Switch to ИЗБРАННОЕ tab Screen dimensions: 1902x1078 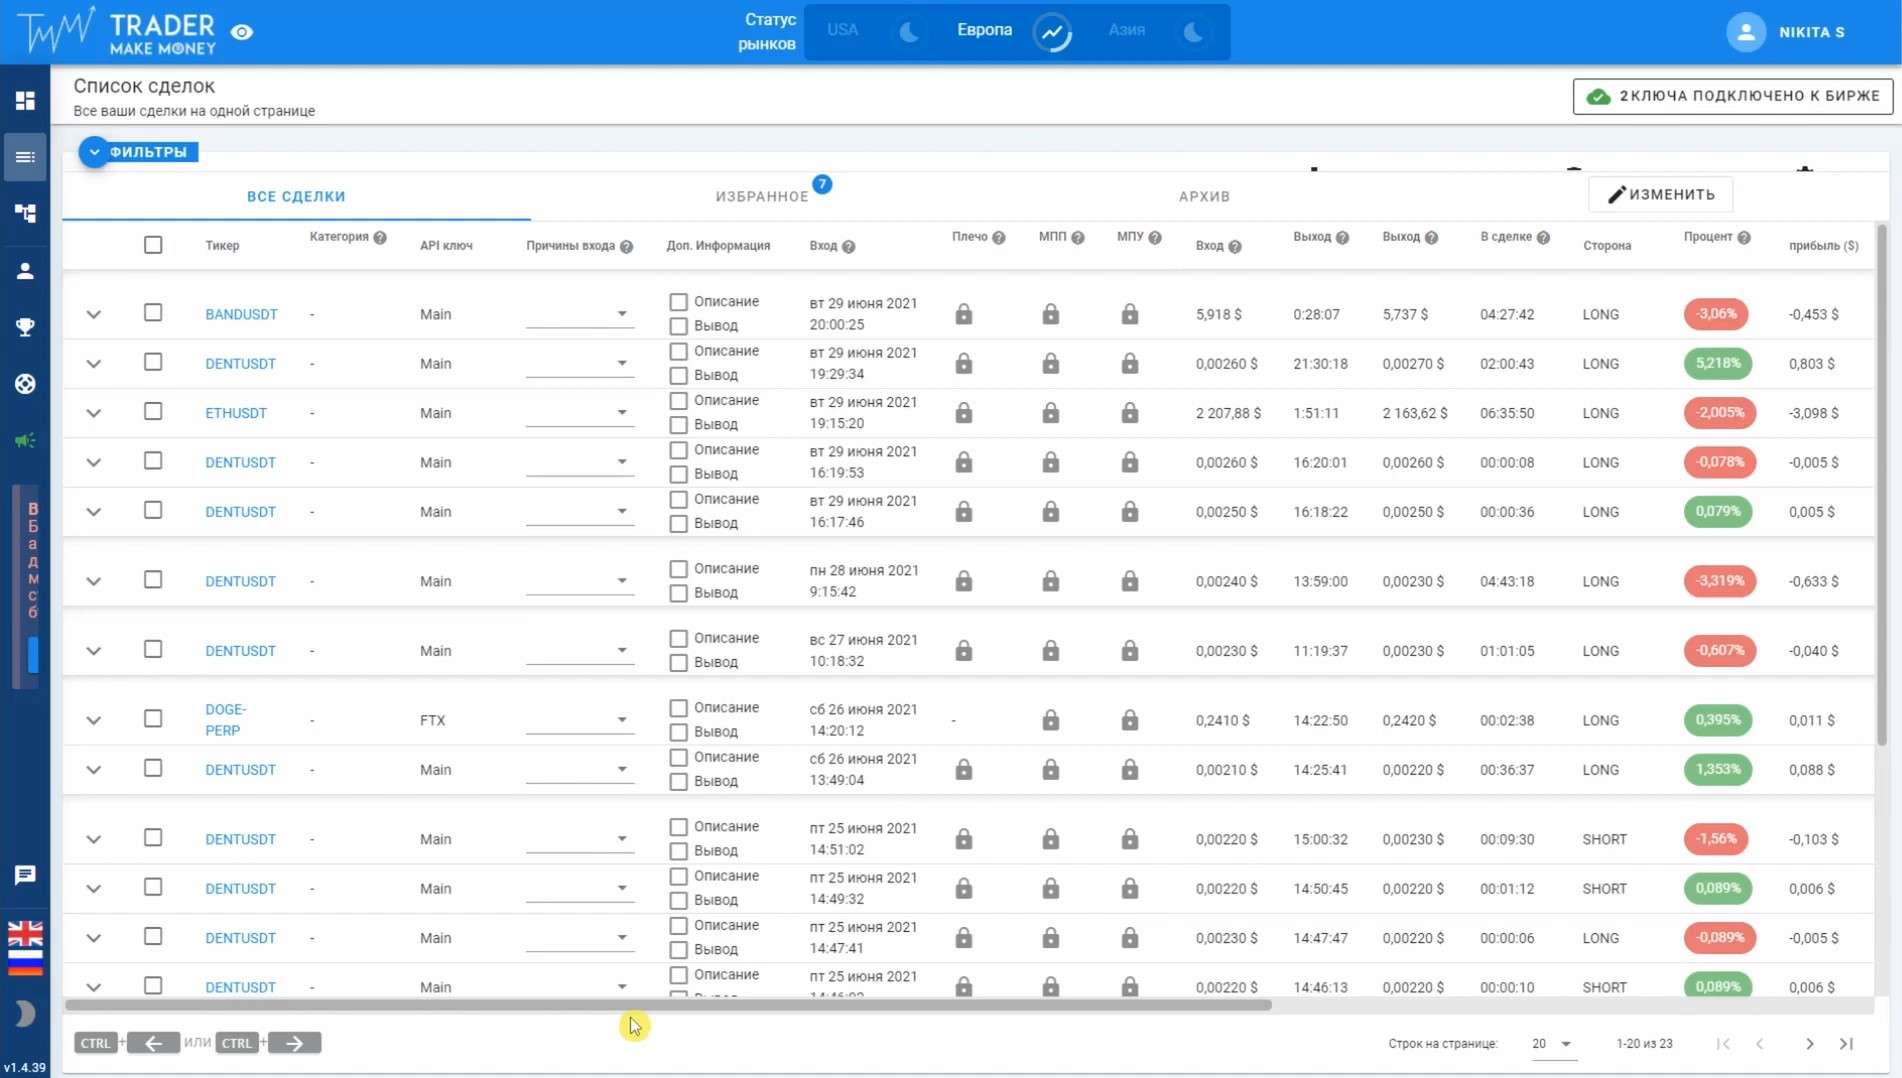click(x=762, y=196)
